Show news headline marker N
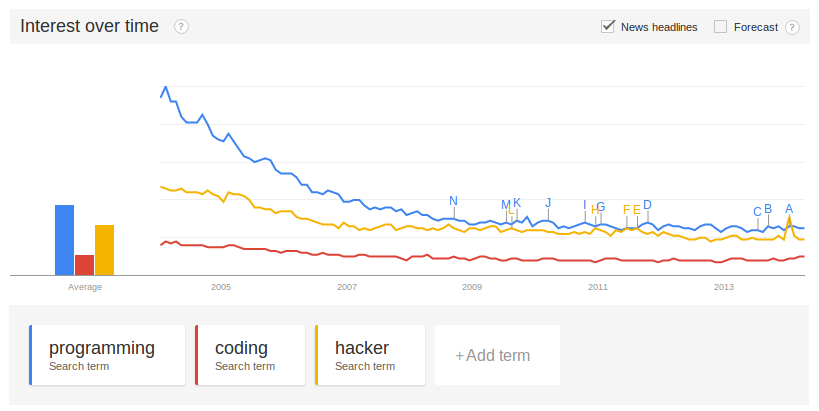Screen dimensions: 819x411 [453, 201]
